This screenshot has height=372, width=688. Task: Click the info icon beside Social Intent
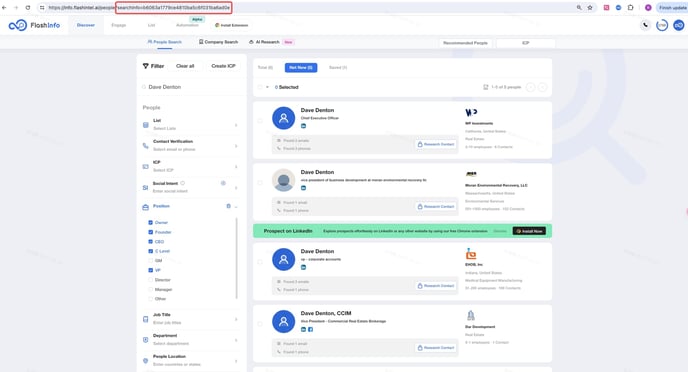tap(183, 183)
